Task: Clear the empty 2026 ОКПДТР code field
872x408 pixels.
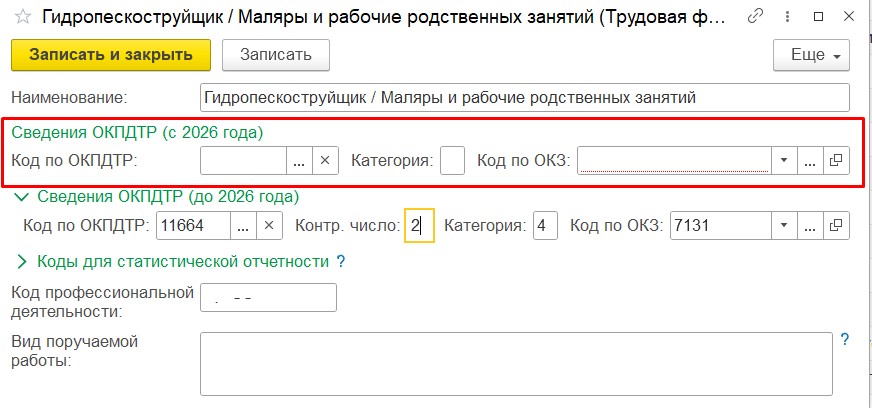Action: click(x=326, y=160)
